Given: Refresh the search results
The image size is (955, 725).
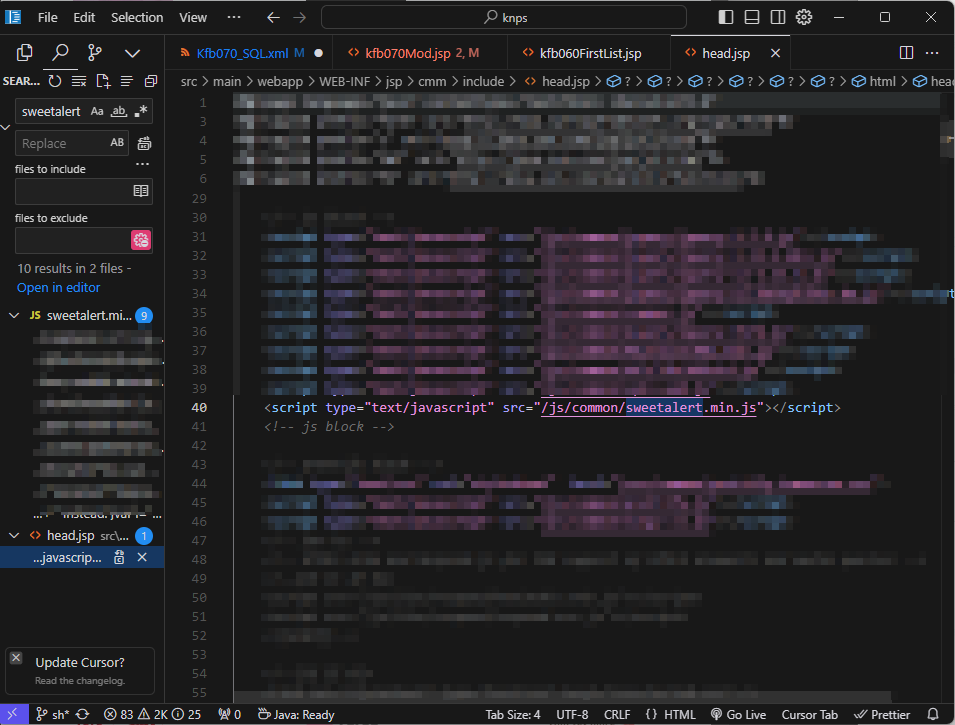Looking at the screenshot, I should click(55, 81).
